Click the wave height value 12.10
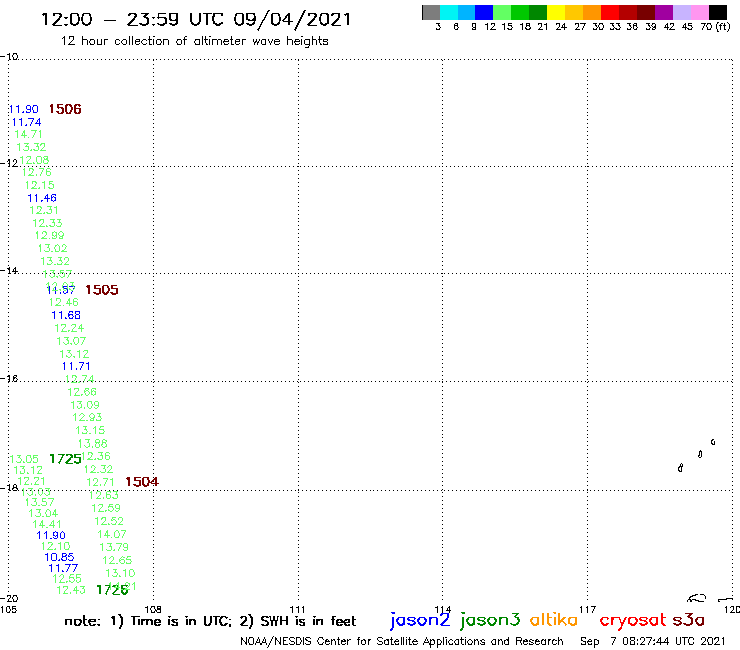The width and height of the screenshot is (740, 650). click(x=56, y=547)
